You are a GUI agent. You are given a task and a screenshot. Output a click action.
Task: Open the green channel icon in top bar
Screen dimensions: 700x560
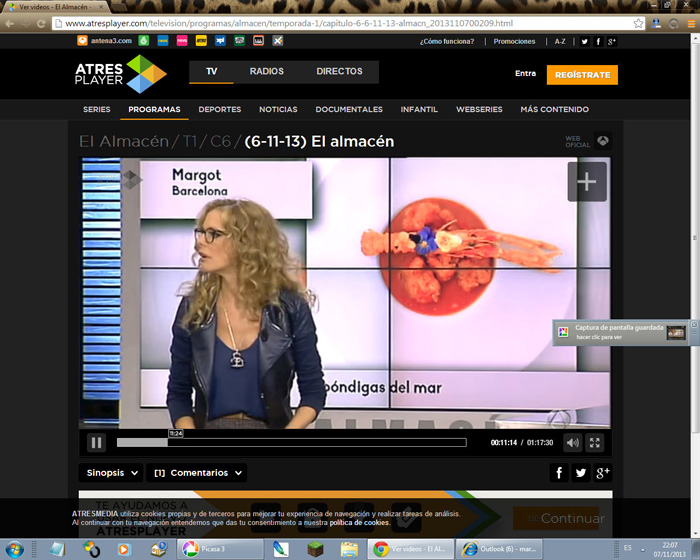pos(143,41)
